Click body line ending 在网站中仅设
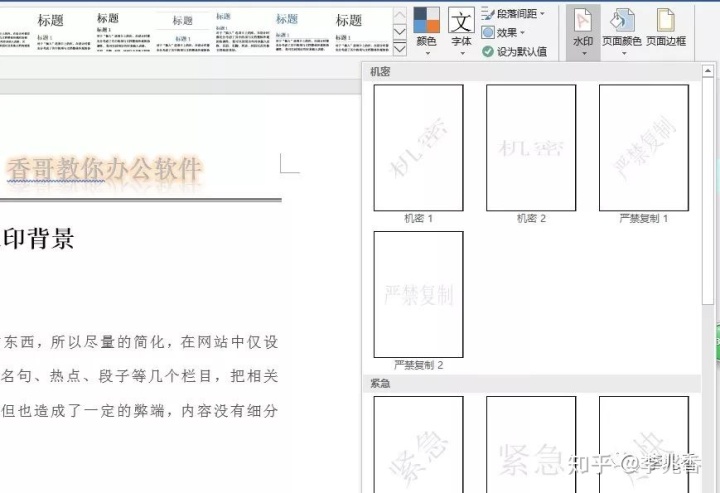This screenshot has width=720, height=493. [139, 342]
